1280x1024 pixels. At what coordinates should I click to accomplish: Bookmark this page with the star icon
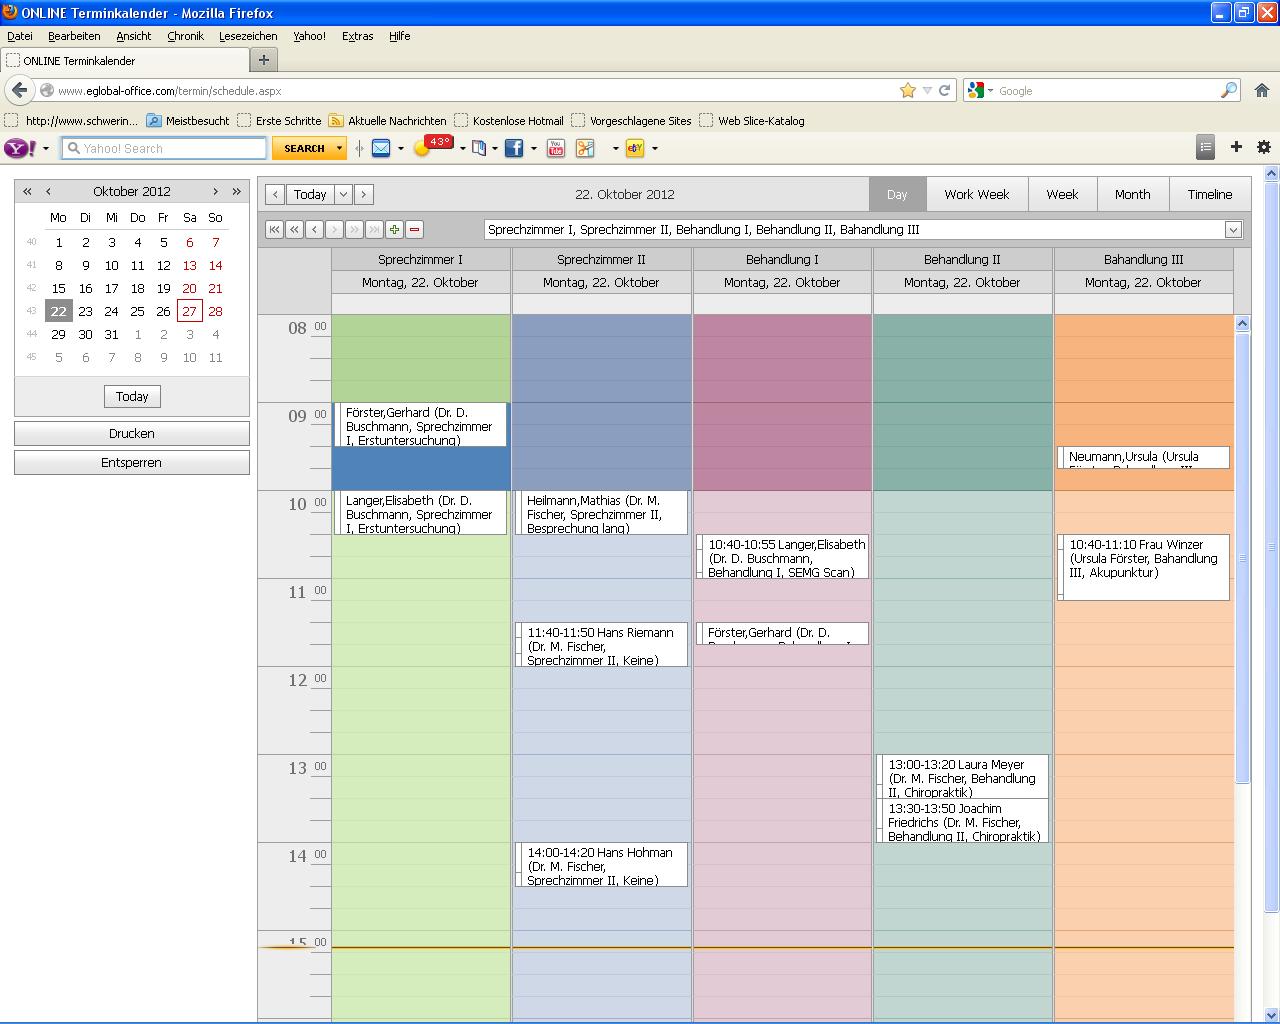pyautogui.click(x=907, y=90)
